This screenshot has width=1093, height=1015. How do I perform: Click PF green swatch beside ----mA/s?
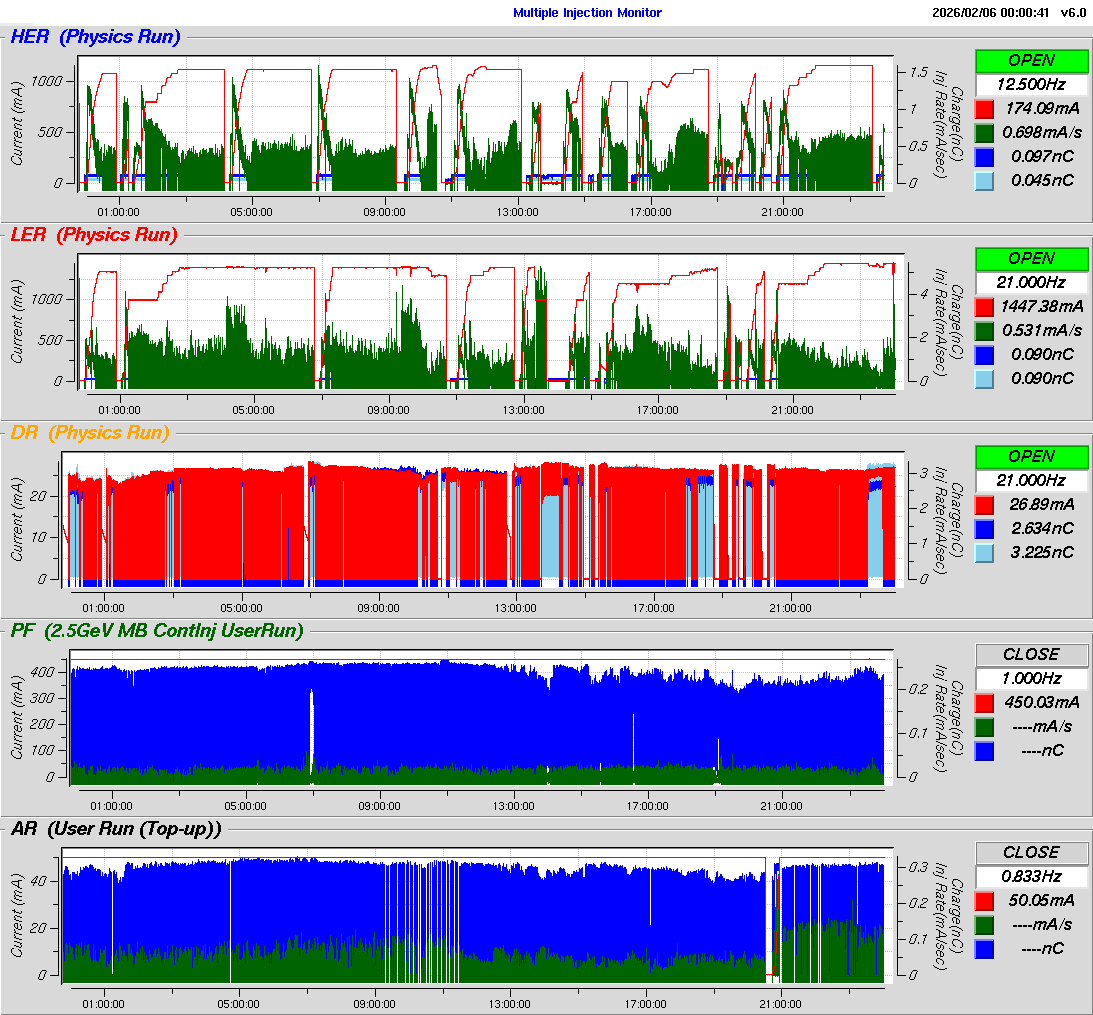984,727
